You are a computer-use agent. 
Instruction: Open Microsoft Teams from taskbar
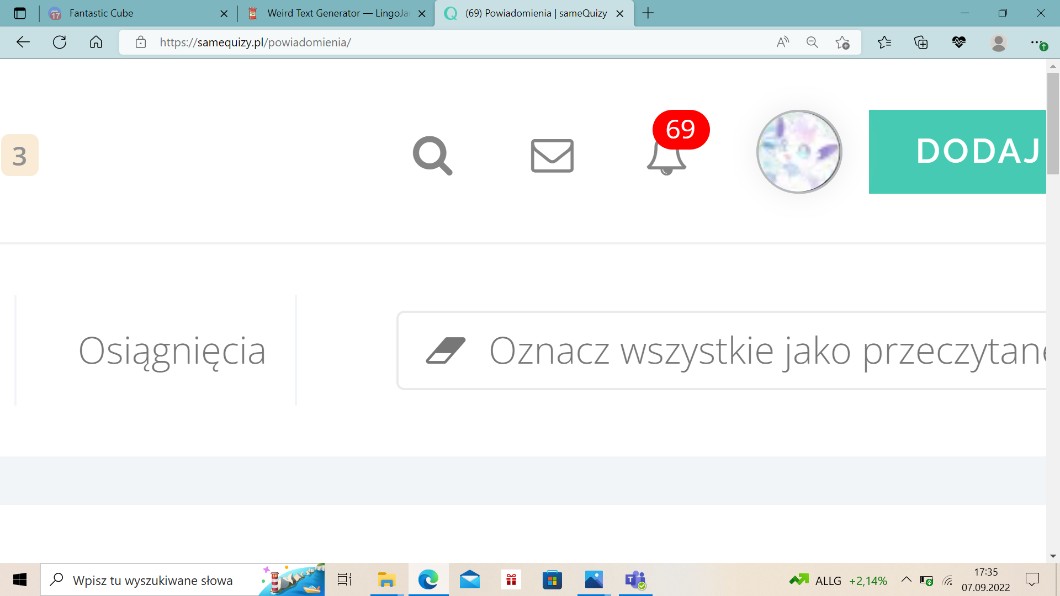[635, 580]
